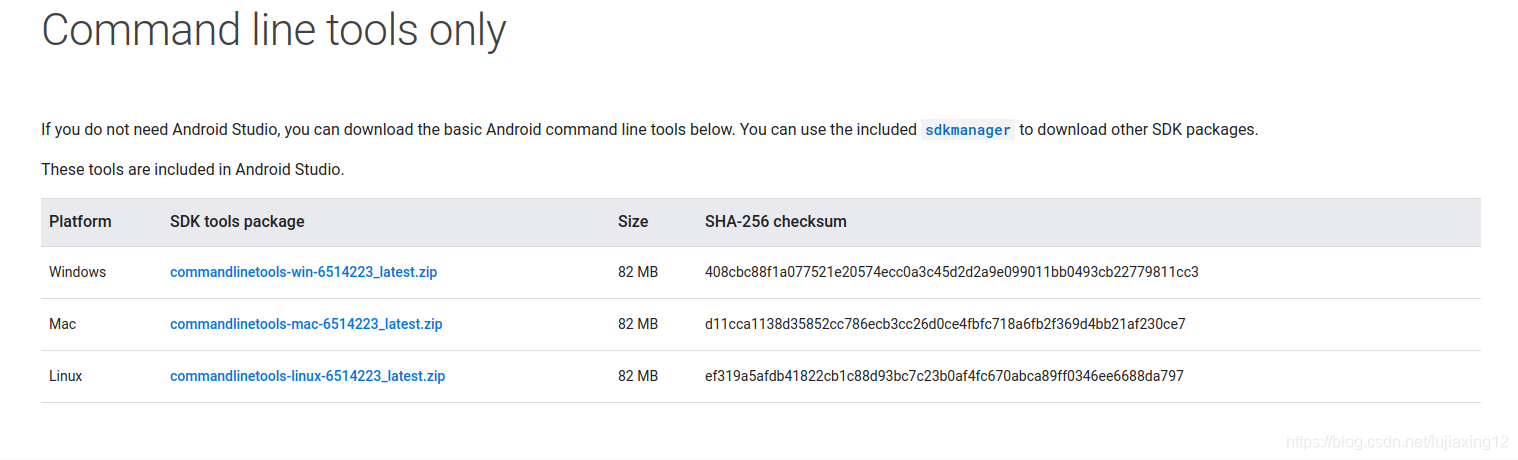The width and height of the screenshot is (1518, 460).
Task: Click the blog.csdn.net watermark text
Action: click(x=1397, y=441)
